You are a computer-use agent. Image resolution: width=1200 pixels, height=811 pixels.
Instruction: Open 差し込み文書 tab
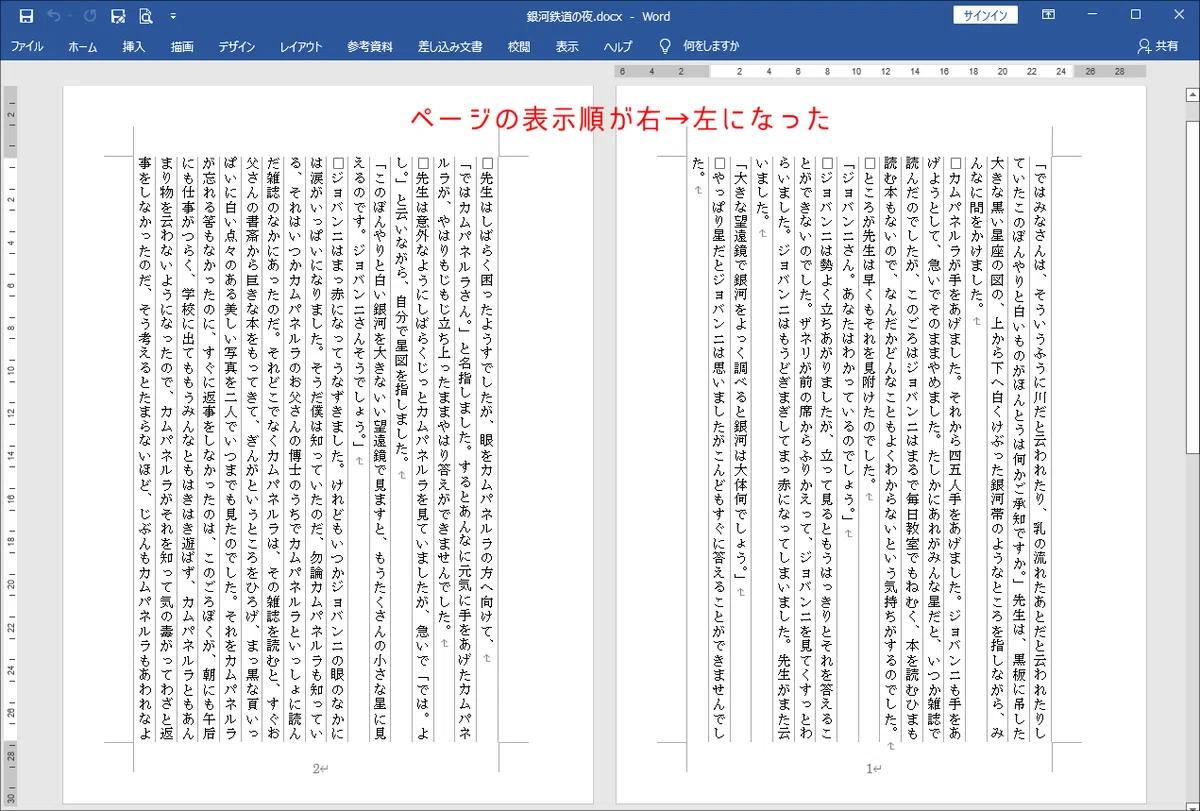[x=450, y=47]
